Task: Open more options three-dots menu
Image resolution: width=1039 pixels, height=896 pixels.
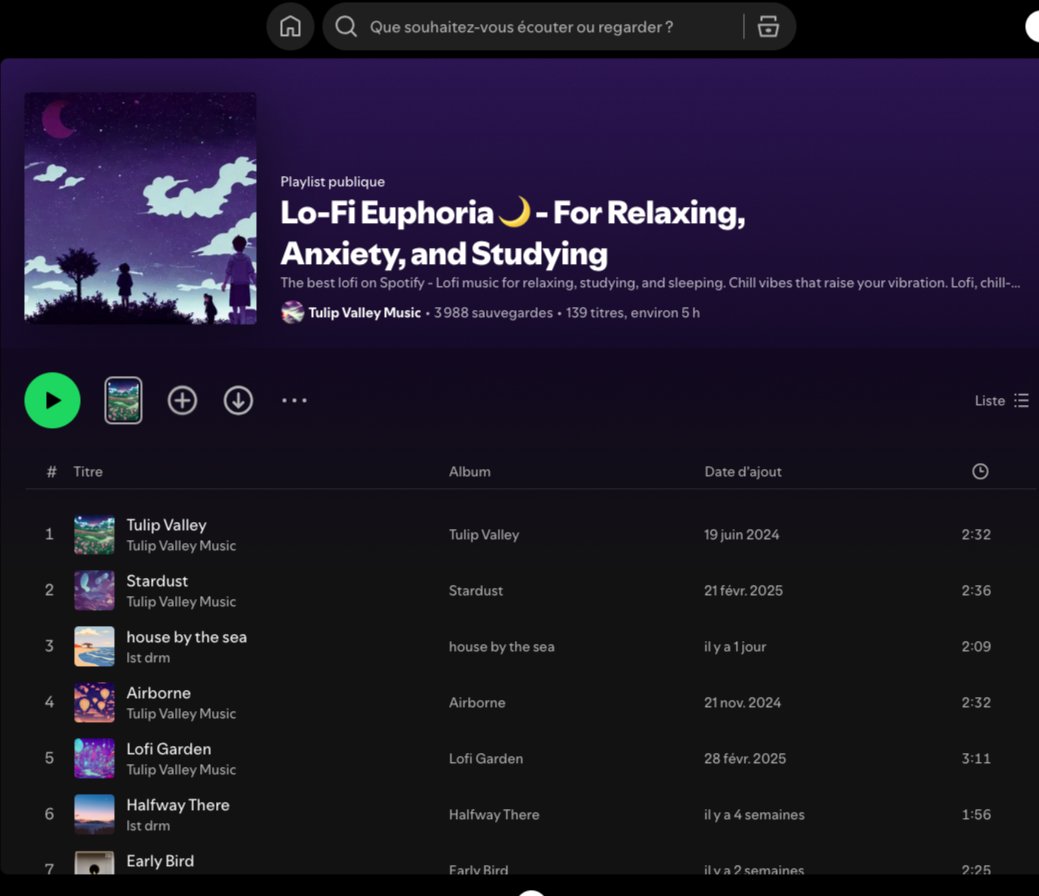Action: pos(294,400)
